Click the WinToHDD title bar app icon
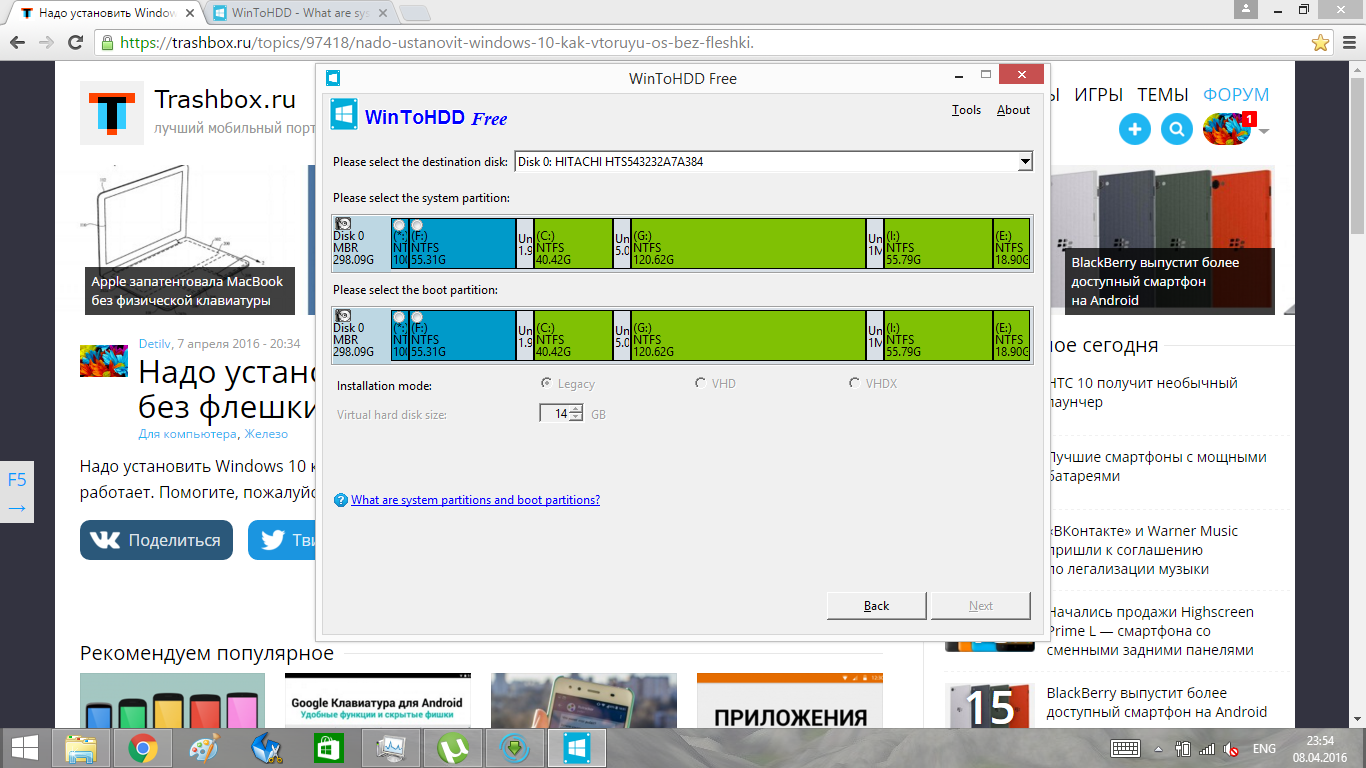This screenshot has width=1366, height=768. point(333,78)
